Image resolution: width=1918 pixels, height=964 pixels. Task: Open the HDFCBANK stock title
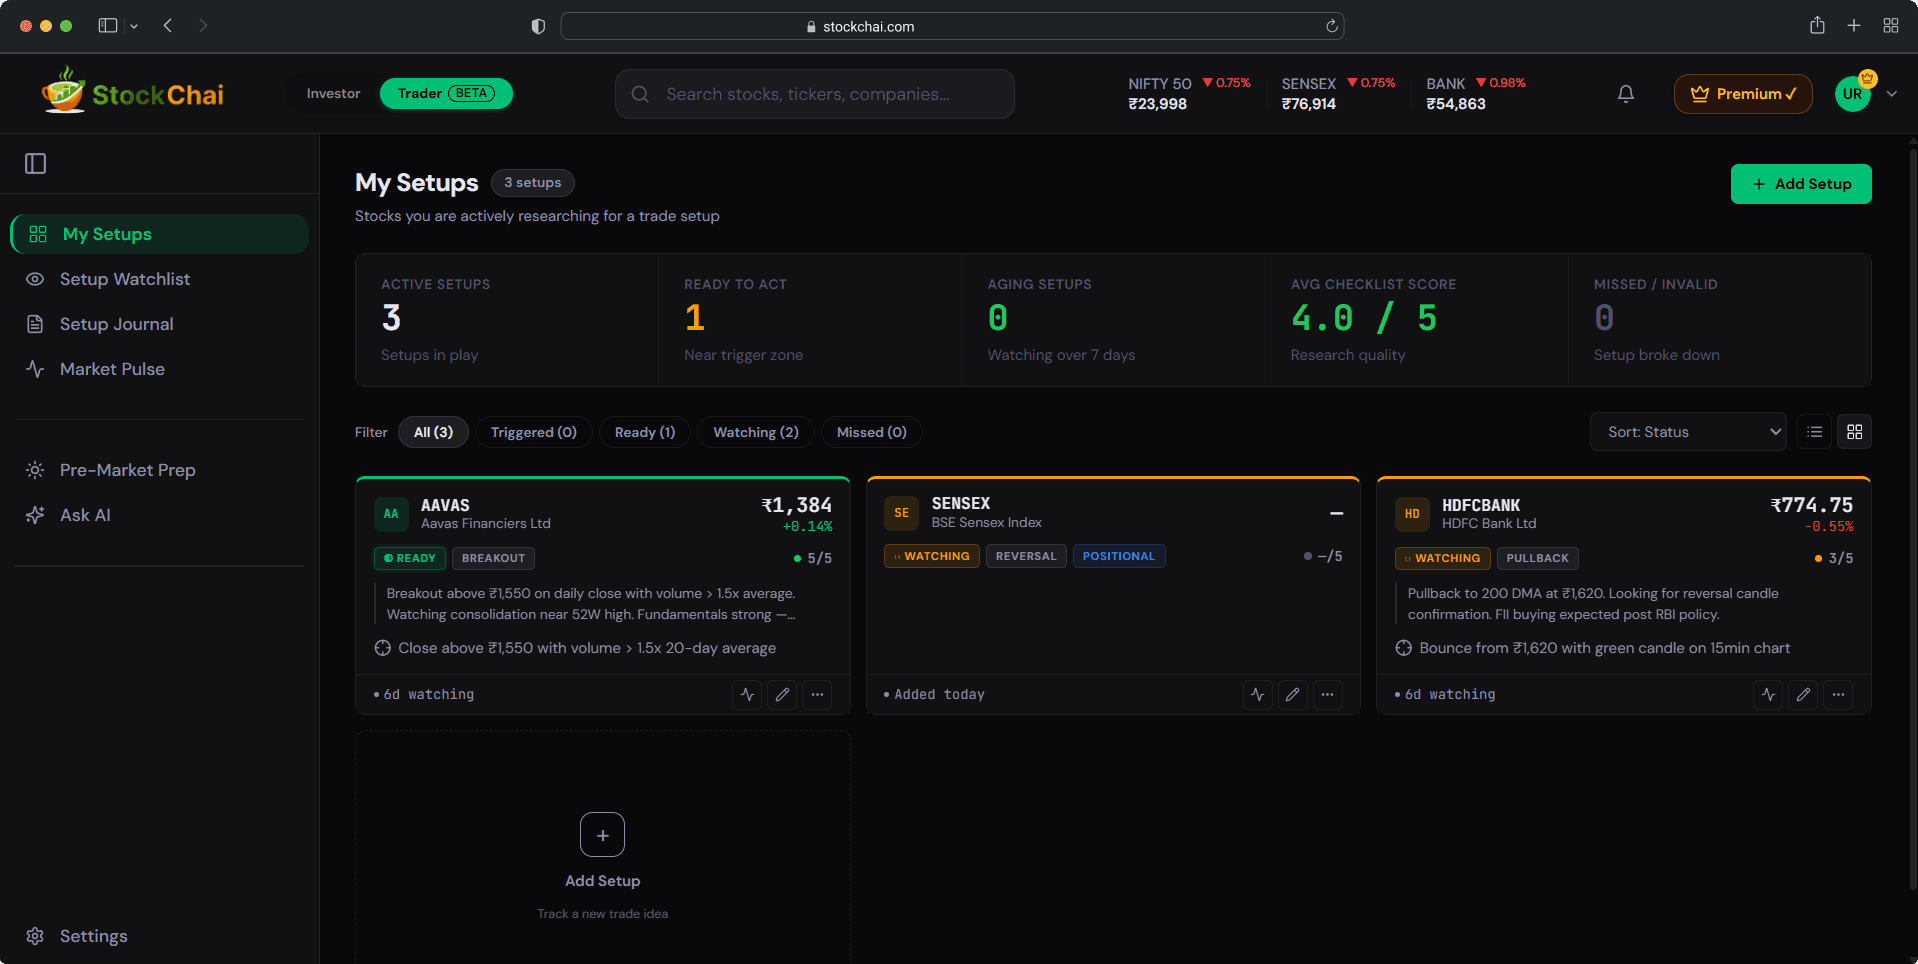[1481, 505]
